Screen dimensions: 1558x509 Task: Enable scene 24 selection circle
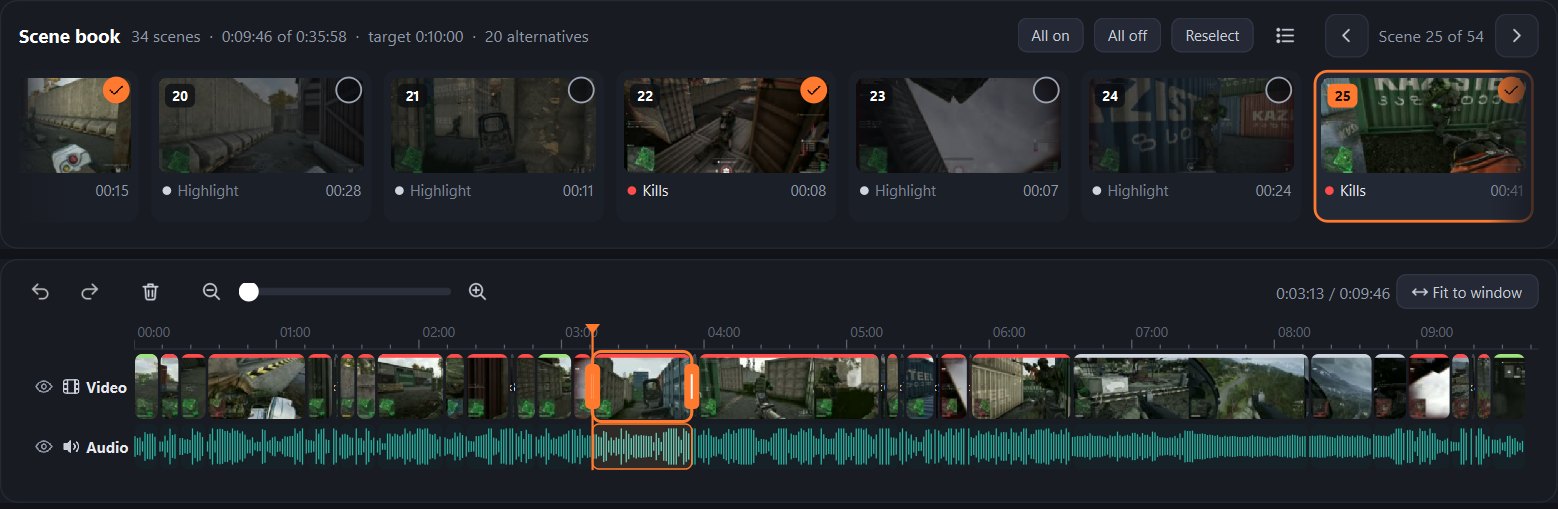pos(1279,90)
